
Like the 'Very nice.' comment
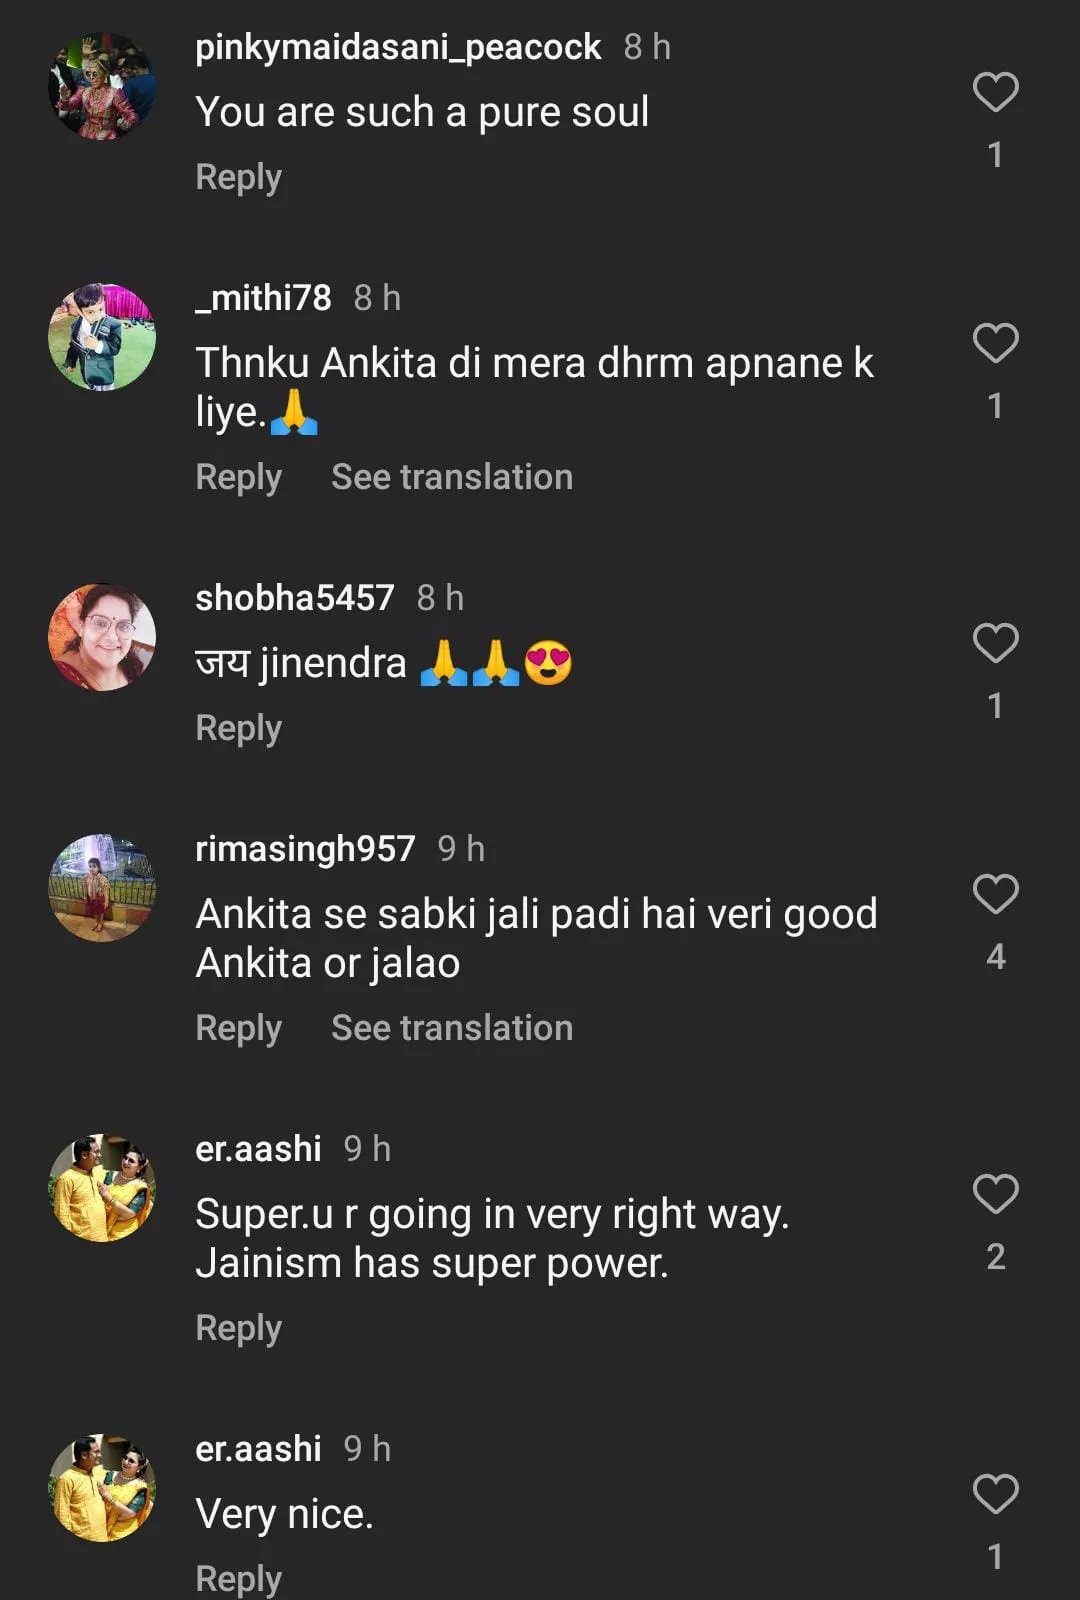pos(995,1494)
